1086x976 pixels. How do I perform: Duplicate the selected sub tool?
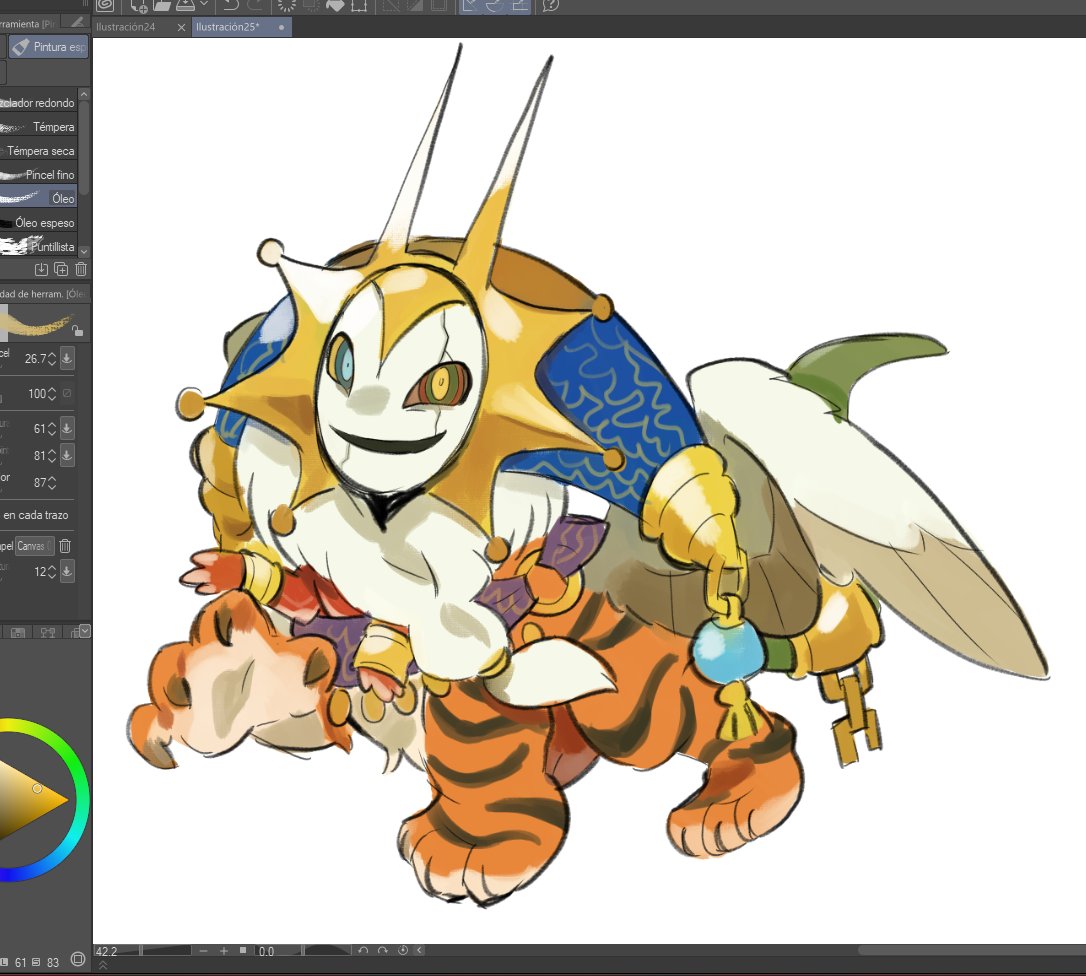pos(61,269)
